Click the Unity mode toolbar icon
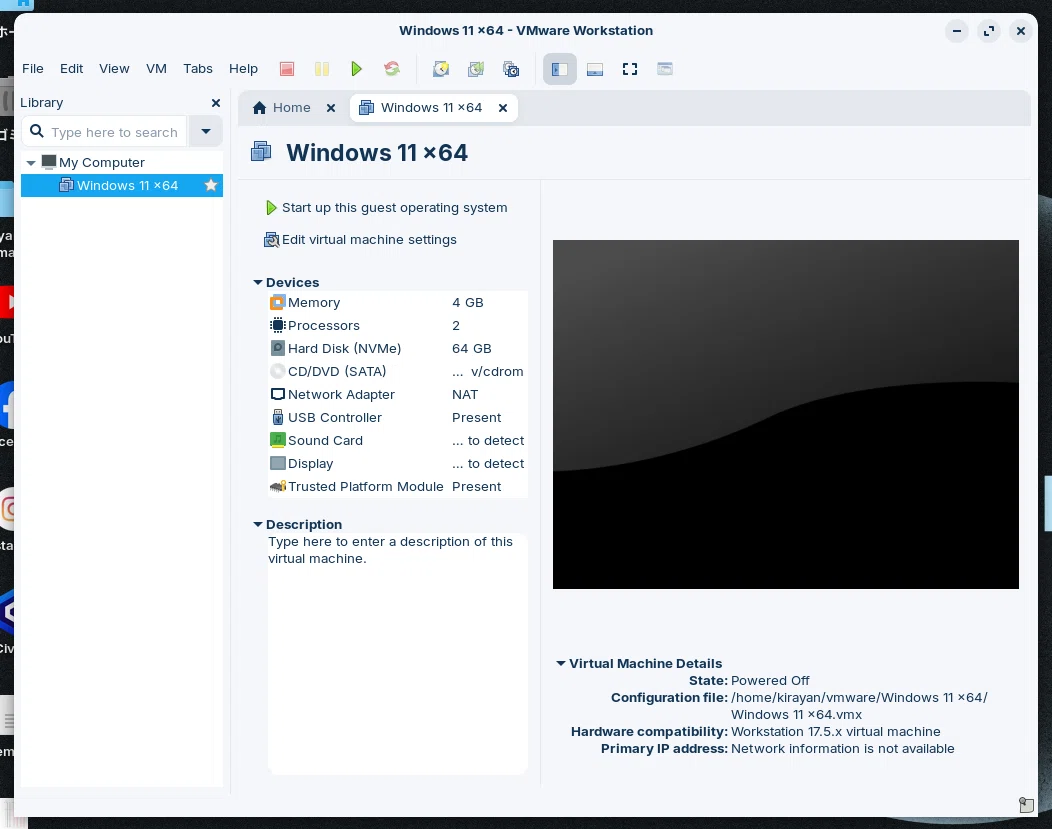The width and height of the screenshot is (1052, 829). 665,69
